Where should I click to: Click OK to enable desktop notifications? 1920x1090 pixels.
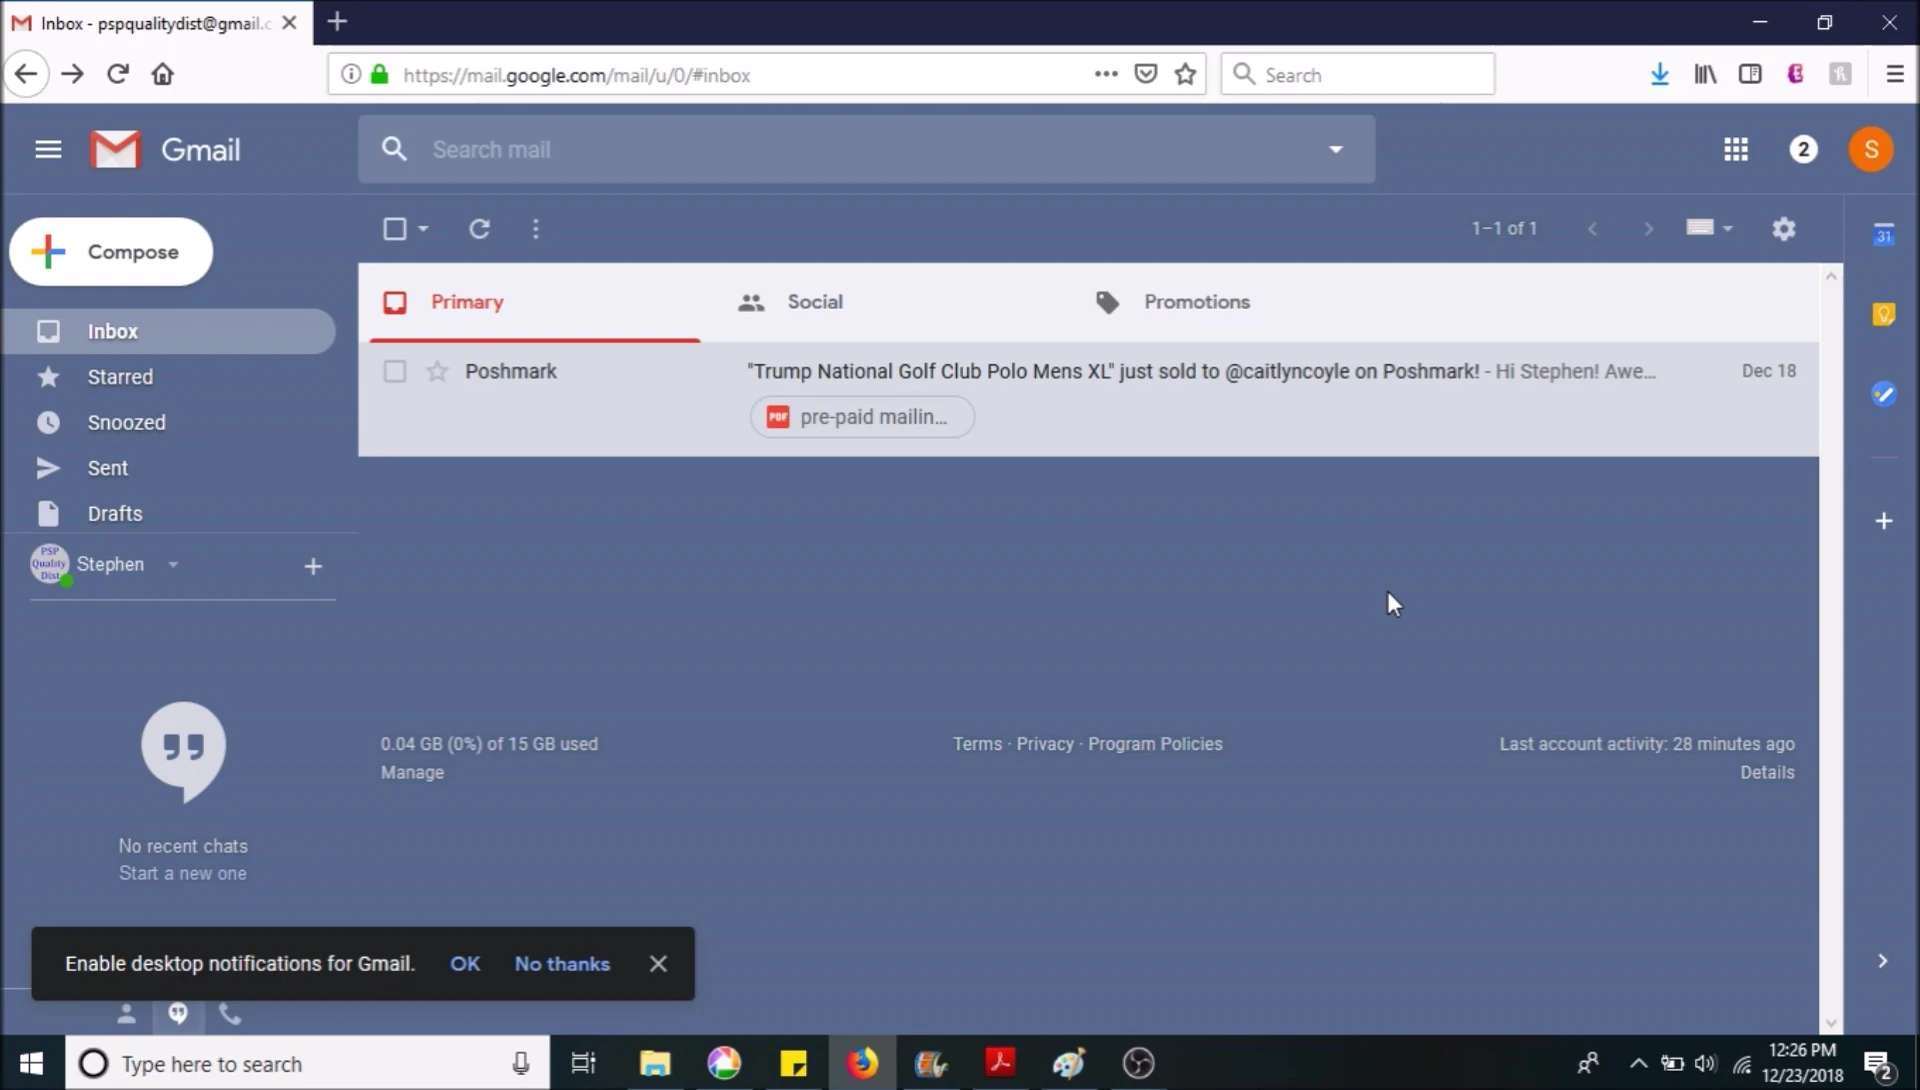click(x=465, y=964)
